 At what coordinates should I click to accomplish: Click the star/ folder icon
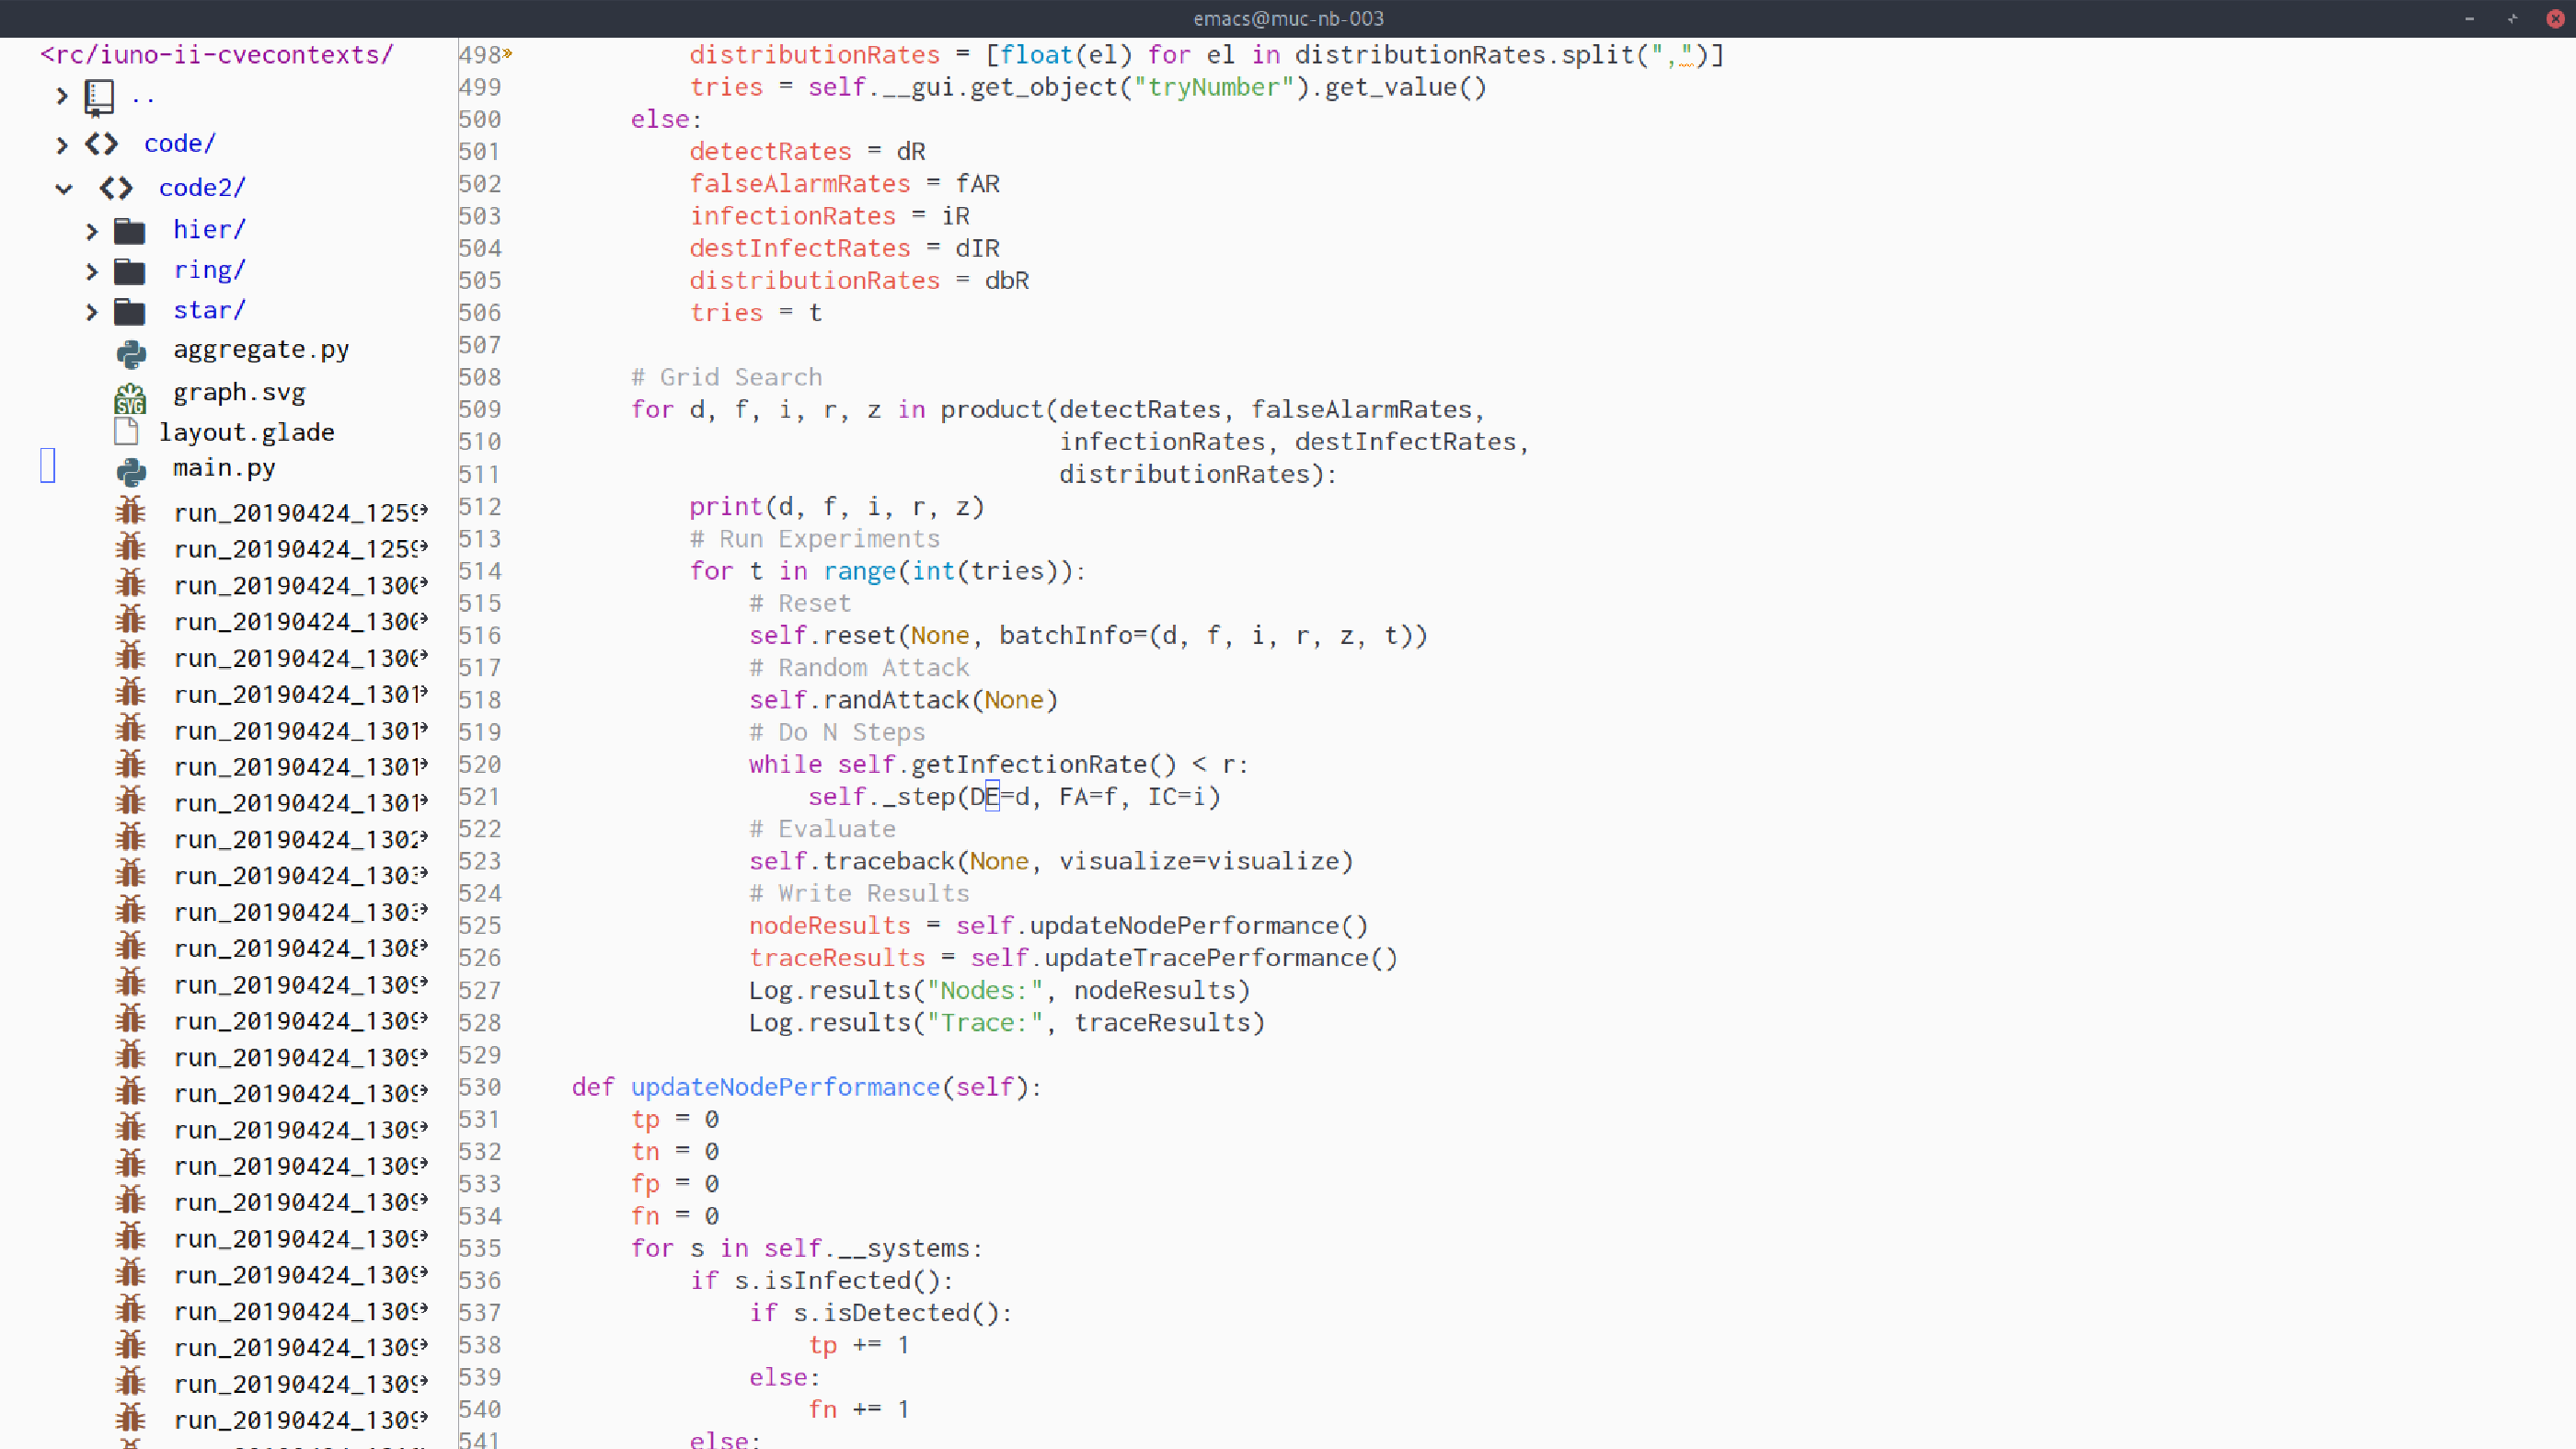pyautogui.click(x=130, y=312)
